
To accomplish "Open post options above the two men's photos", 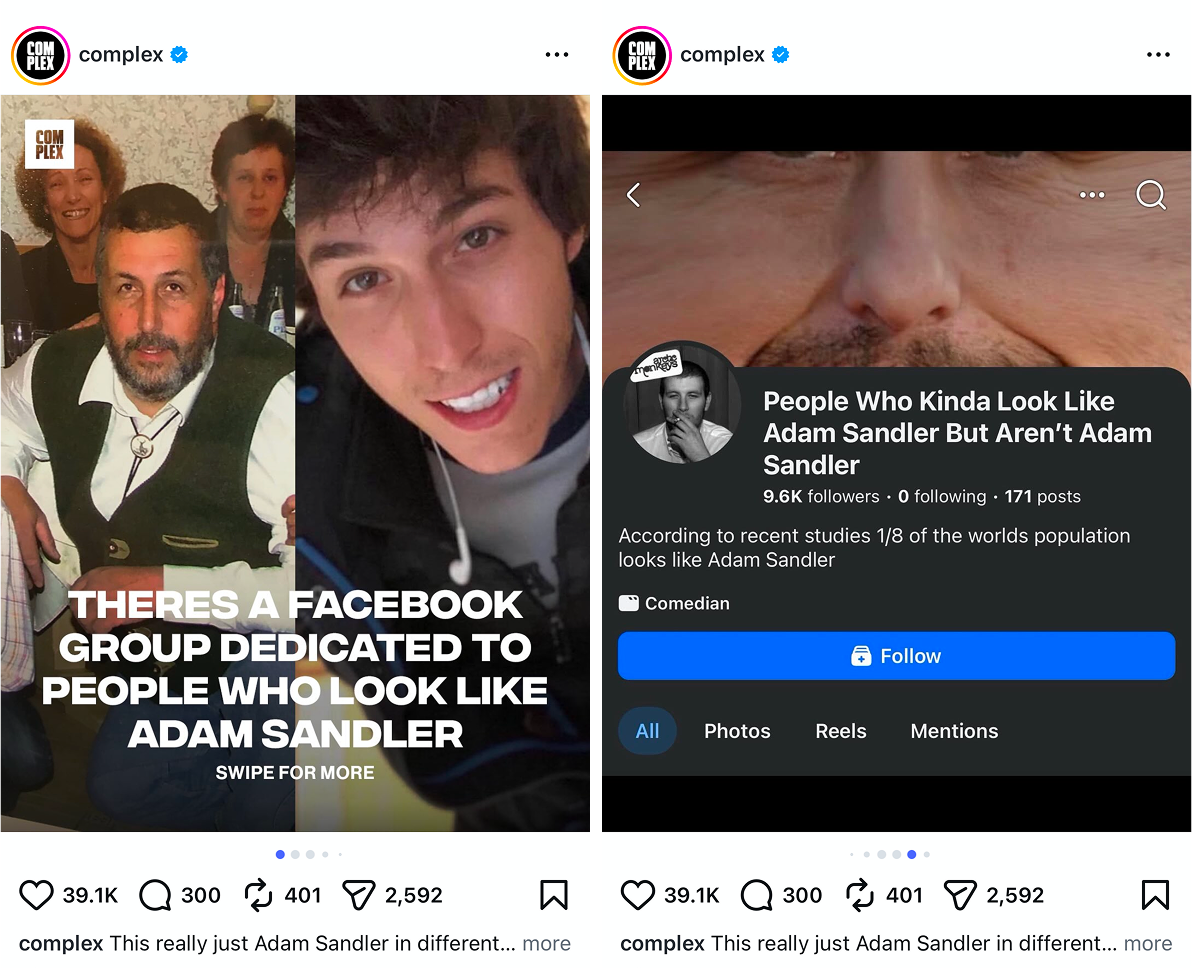I will point(557,55).
